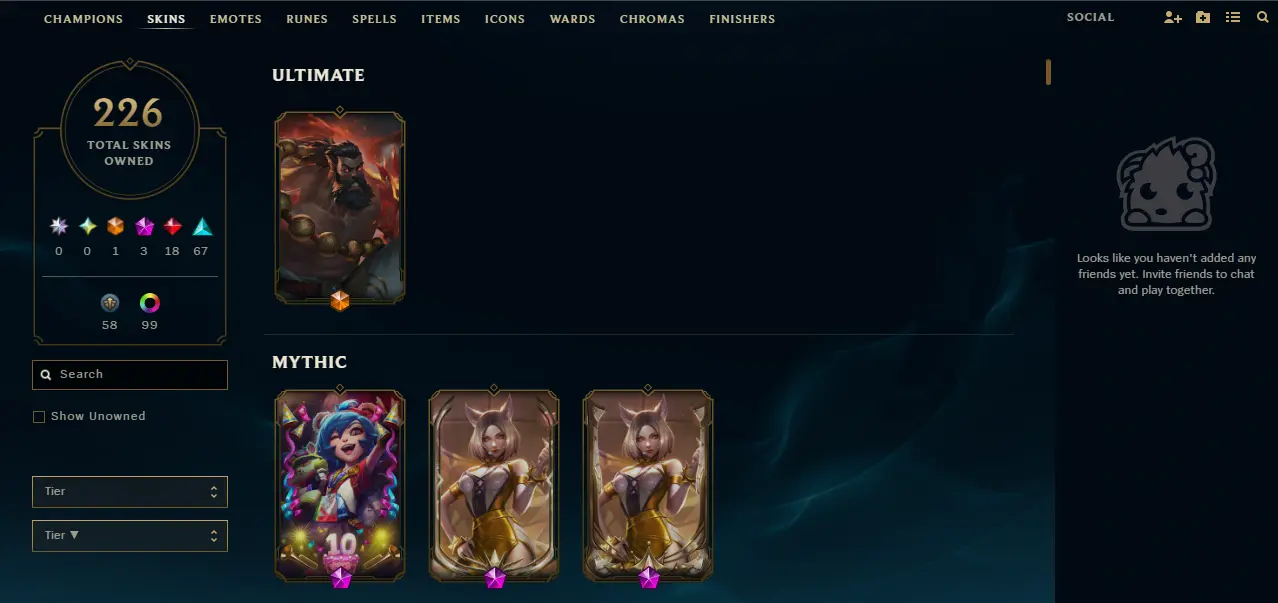The width and height of the screenshot is (1278, 603).
Task: Click the skins Search input field
Action: point(130,375)
